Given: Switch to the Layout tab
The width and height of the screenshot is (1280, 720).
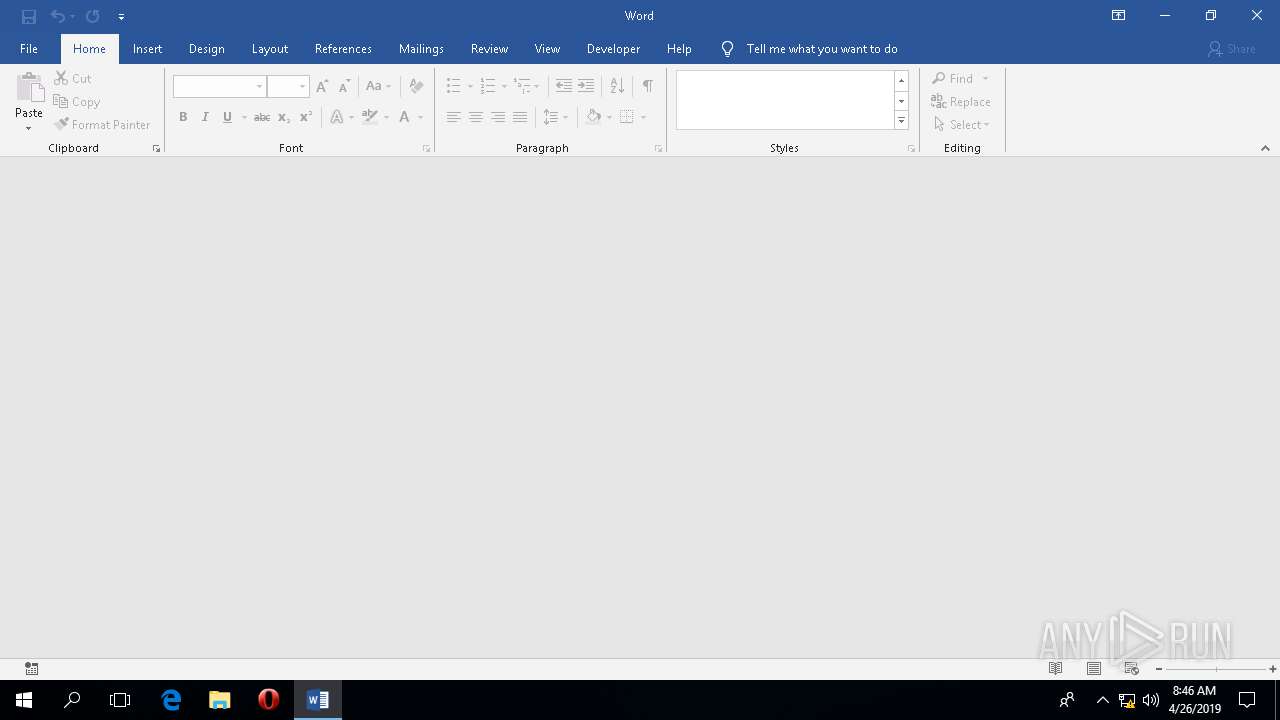Looking at the screenshot, I should pyautogui.click(x=270, y=49).
